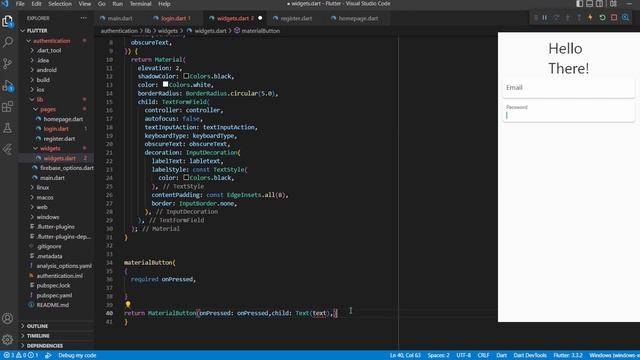Open the Selection menu
The image size is (640, 360).
click(60, 4)
